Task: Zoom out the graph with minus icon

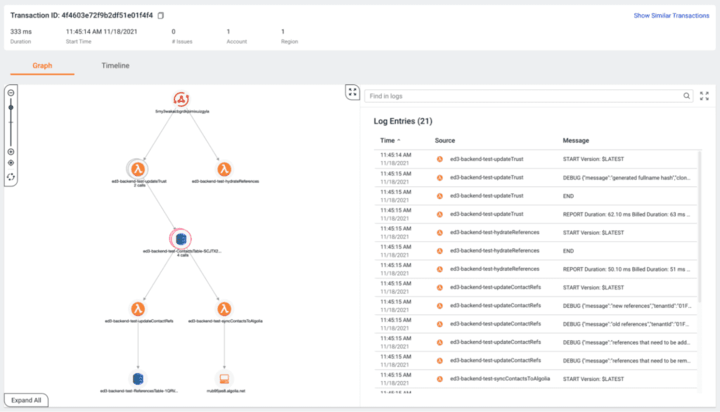Action: coord(11,93)
